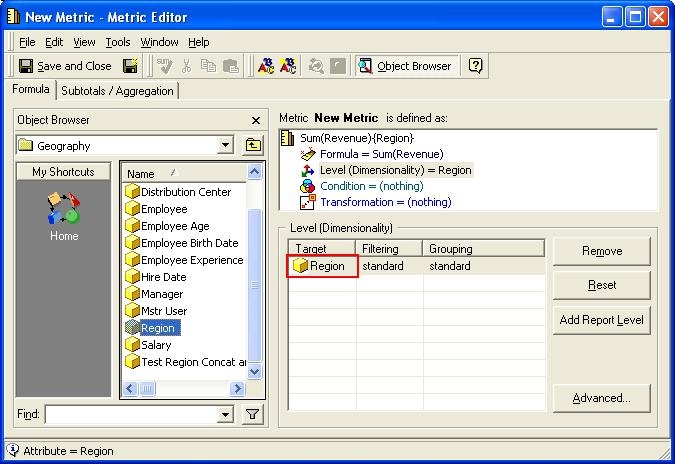
Task: Click the filter funnel icon beside Find
Action: (x=253, y=414)
